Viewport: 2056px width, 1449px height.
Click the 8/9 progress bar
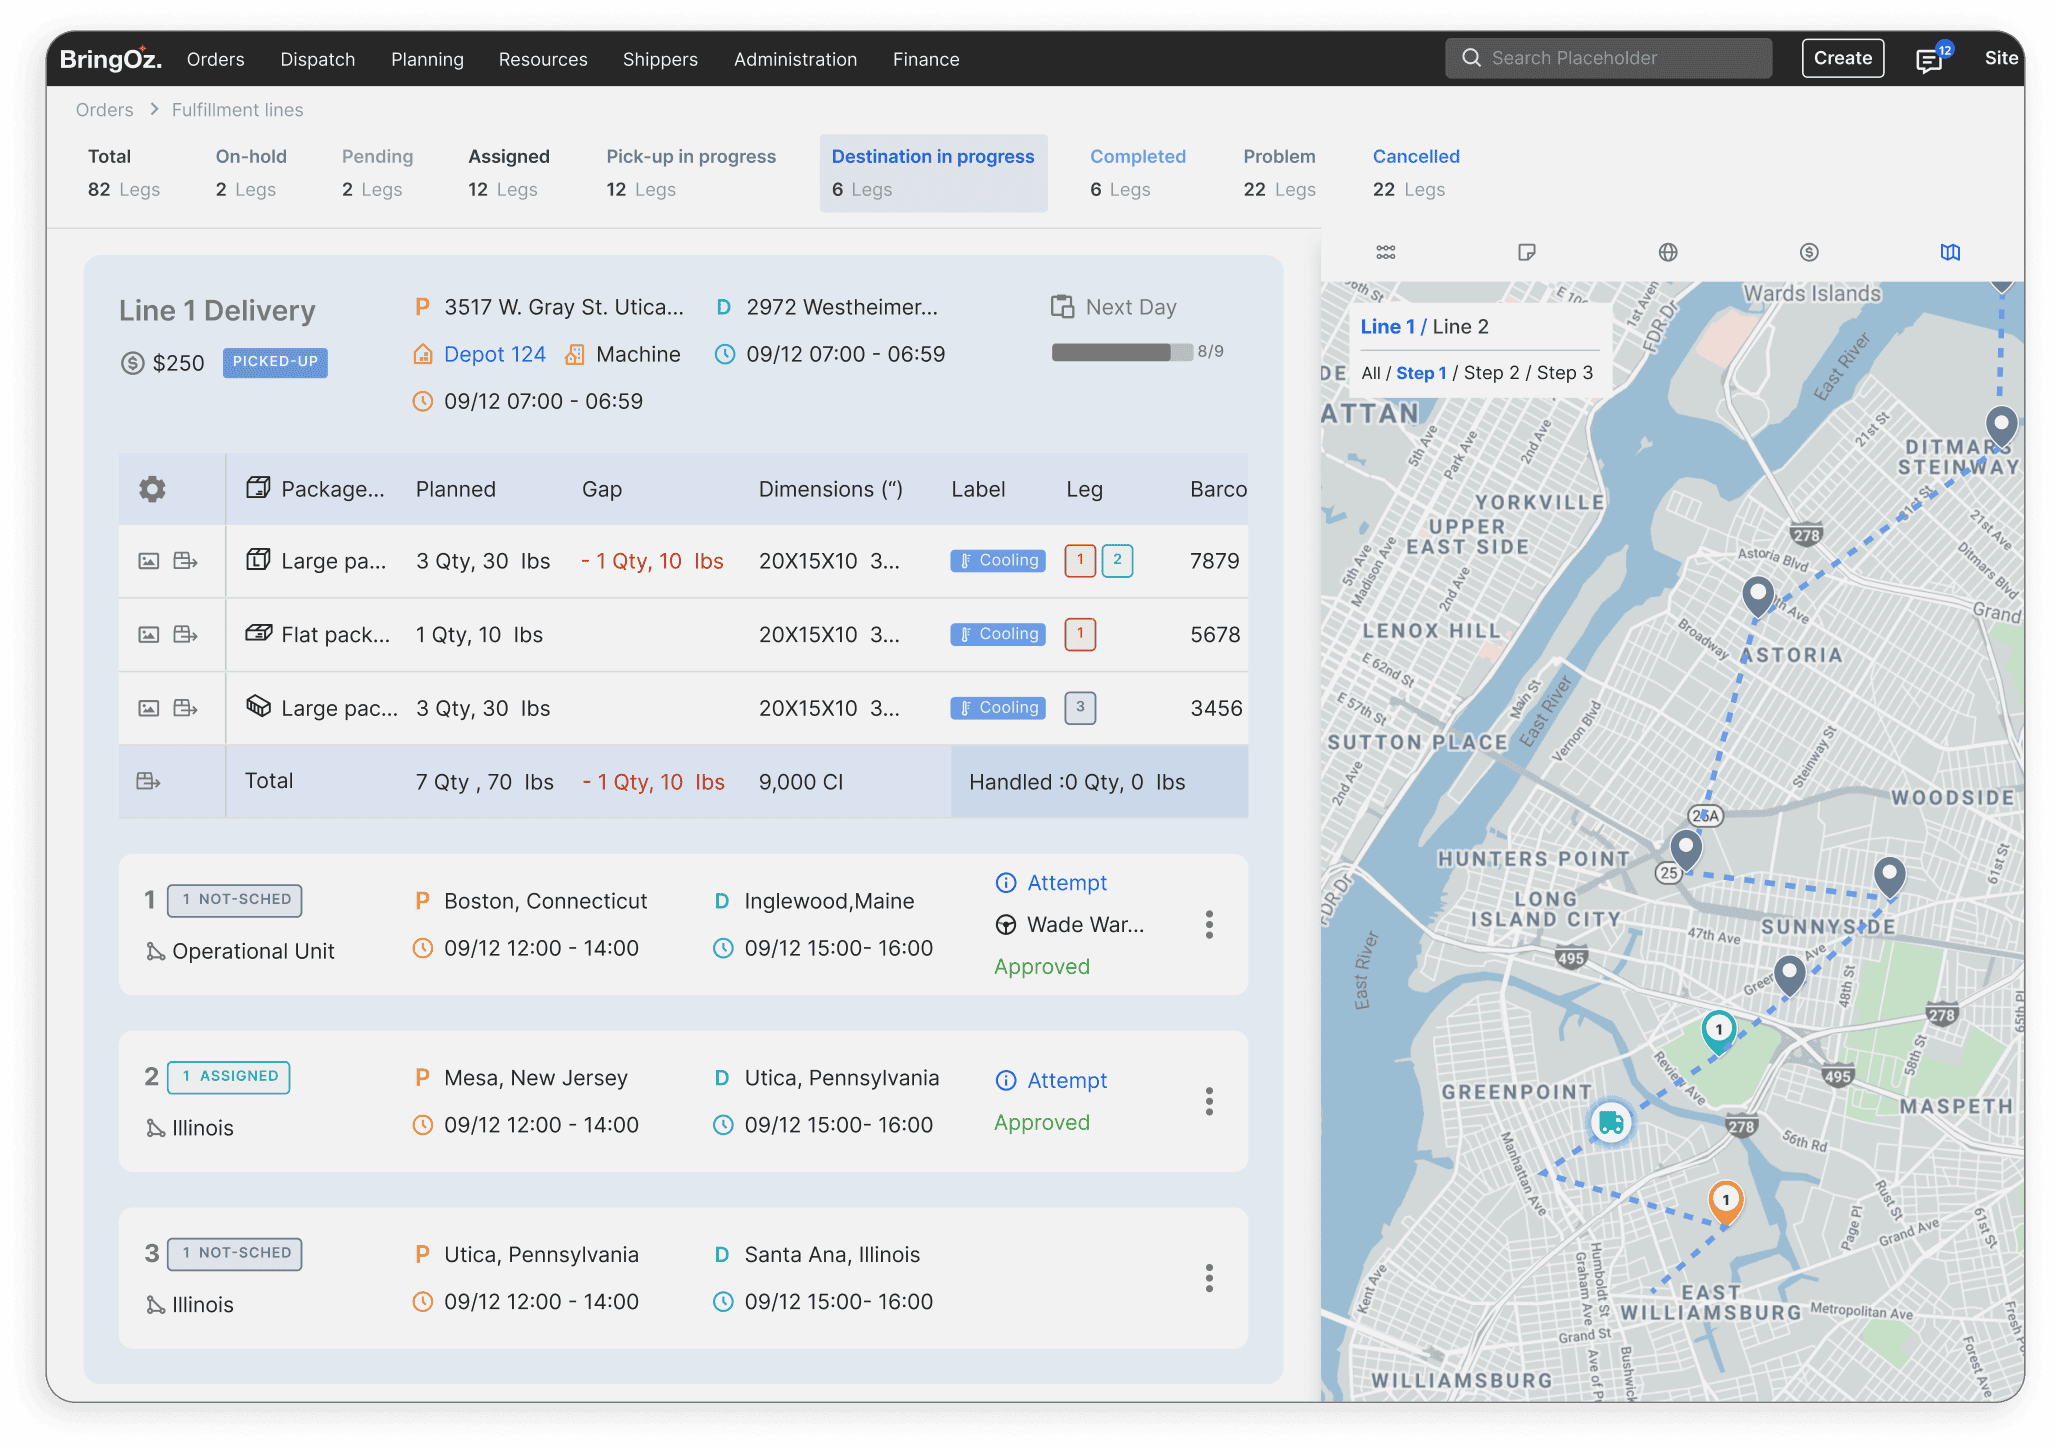click(x=1122, y=352)
